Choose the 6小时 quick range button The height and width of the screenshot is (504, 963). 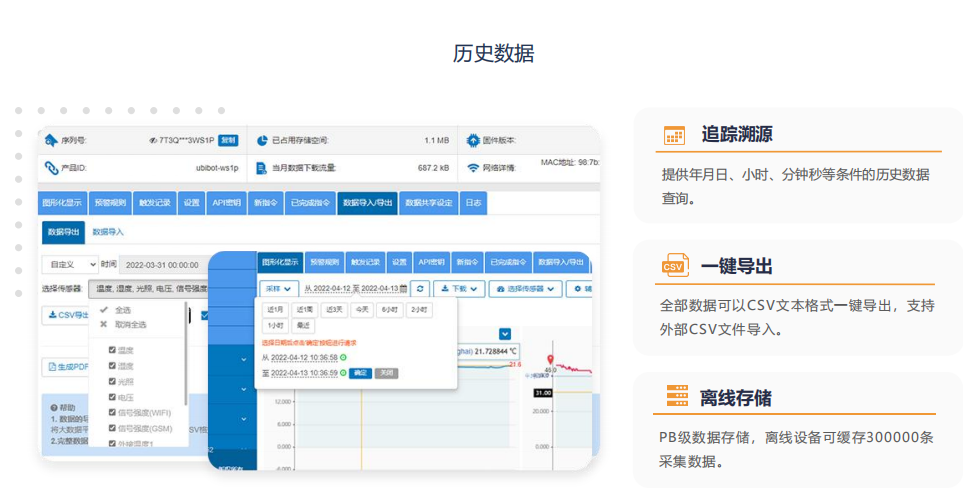point(389,309)
